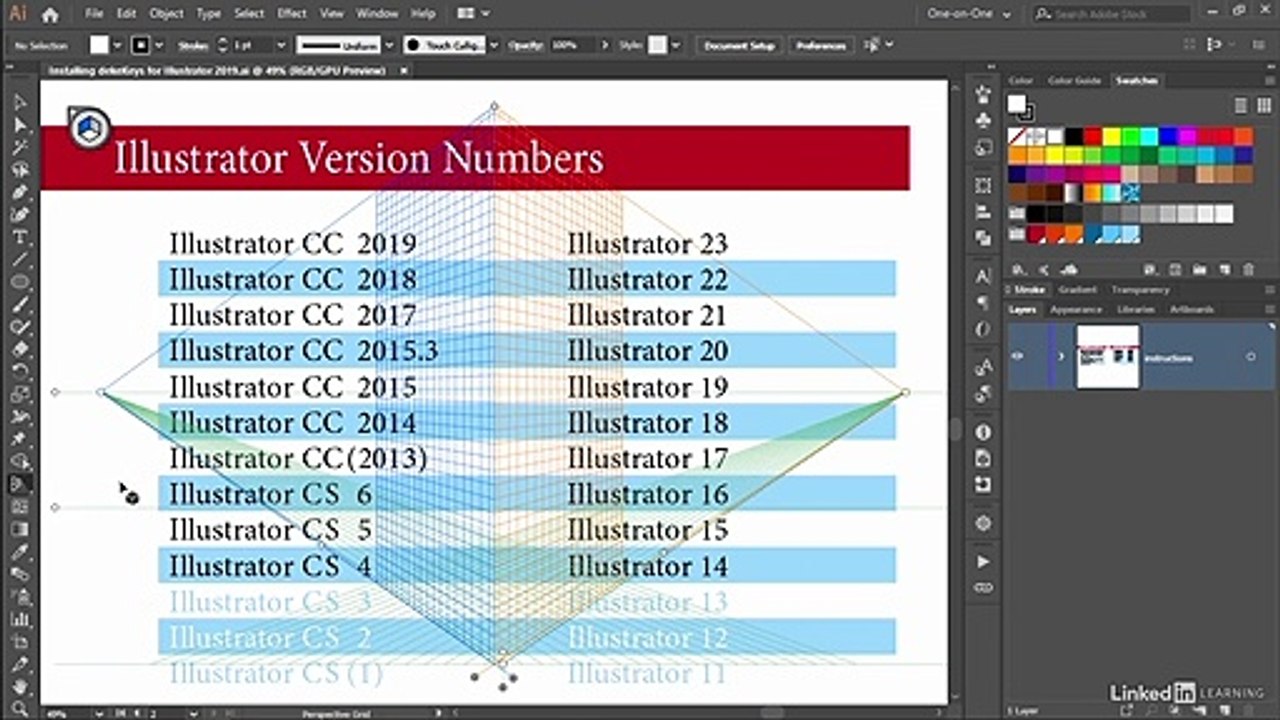Hide the Instructions layer with eye icon
This screenshot has width=1280, height=720.
coord(1017,356)
